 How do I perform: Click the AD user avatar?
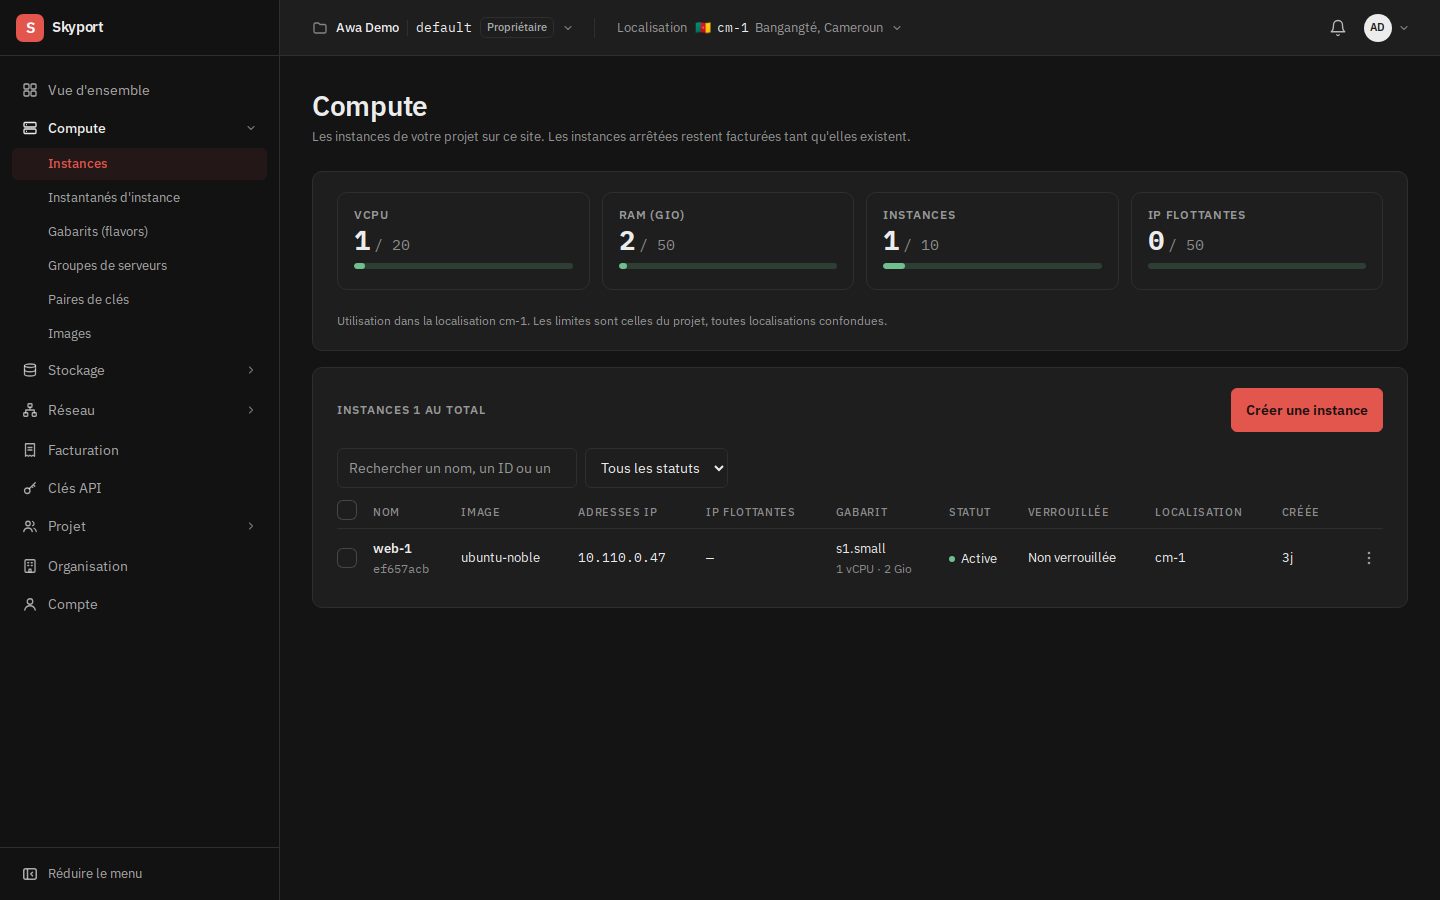pos(1378,28)
